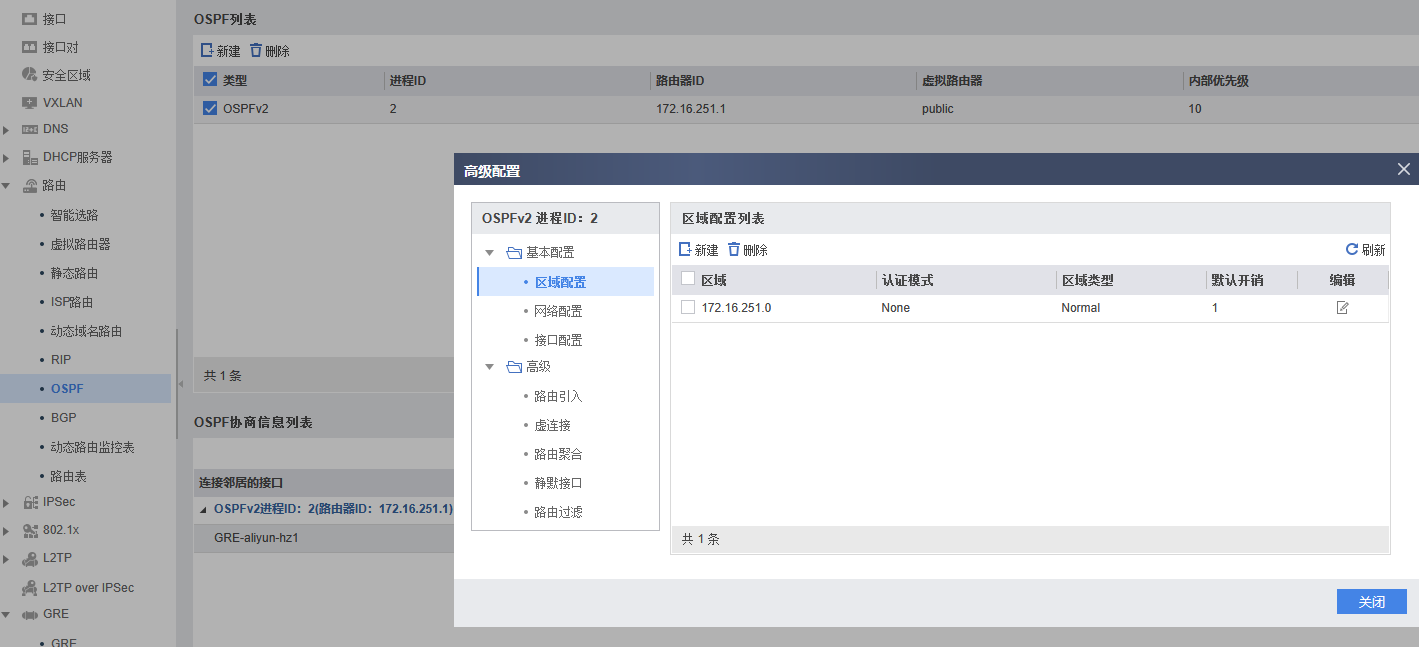Click the refresh icon in area config list
The image size is (1419, 647).
[x=1352, y=250]
